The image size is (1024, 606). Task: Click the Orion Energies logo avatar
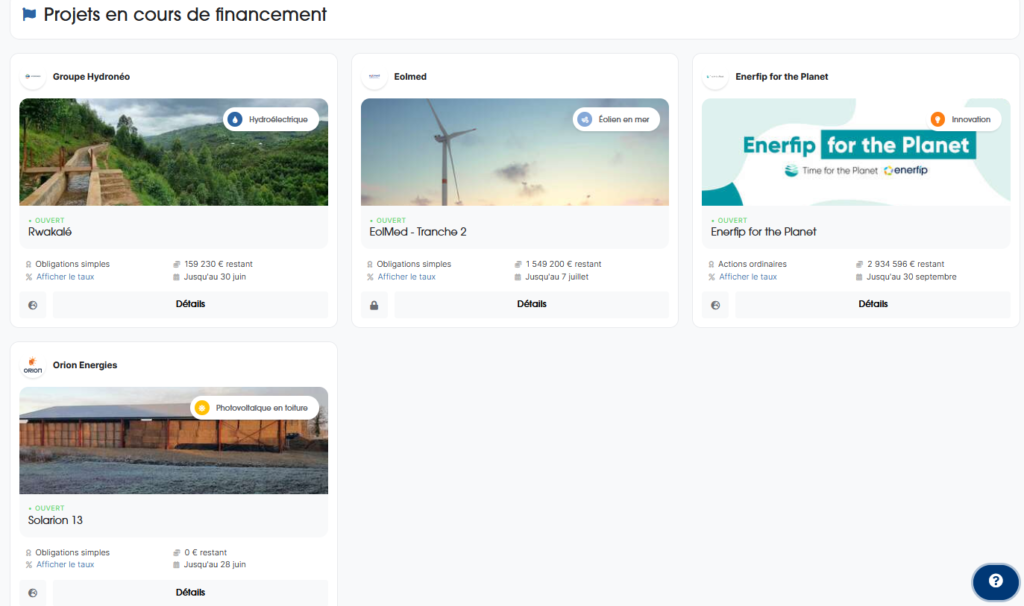pyautogui.click(x=33, y=365)
